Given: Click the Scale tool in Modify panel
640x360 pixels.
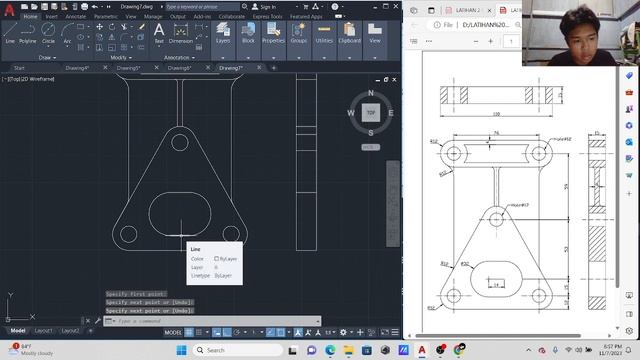Looking at the screenshot, I should pyautogui.click(x=111, y=47).
